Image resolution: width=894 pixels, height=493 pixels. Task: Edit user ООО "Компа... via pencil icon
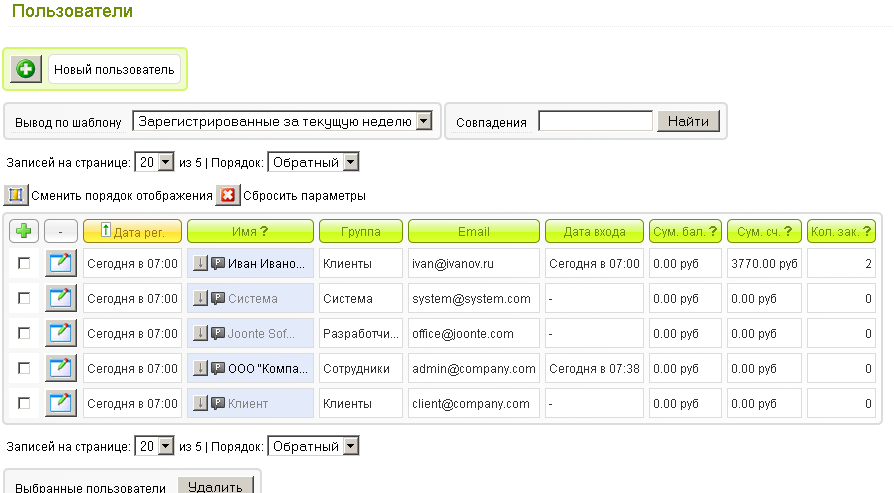pyautogui.click(x=61, y=368)
